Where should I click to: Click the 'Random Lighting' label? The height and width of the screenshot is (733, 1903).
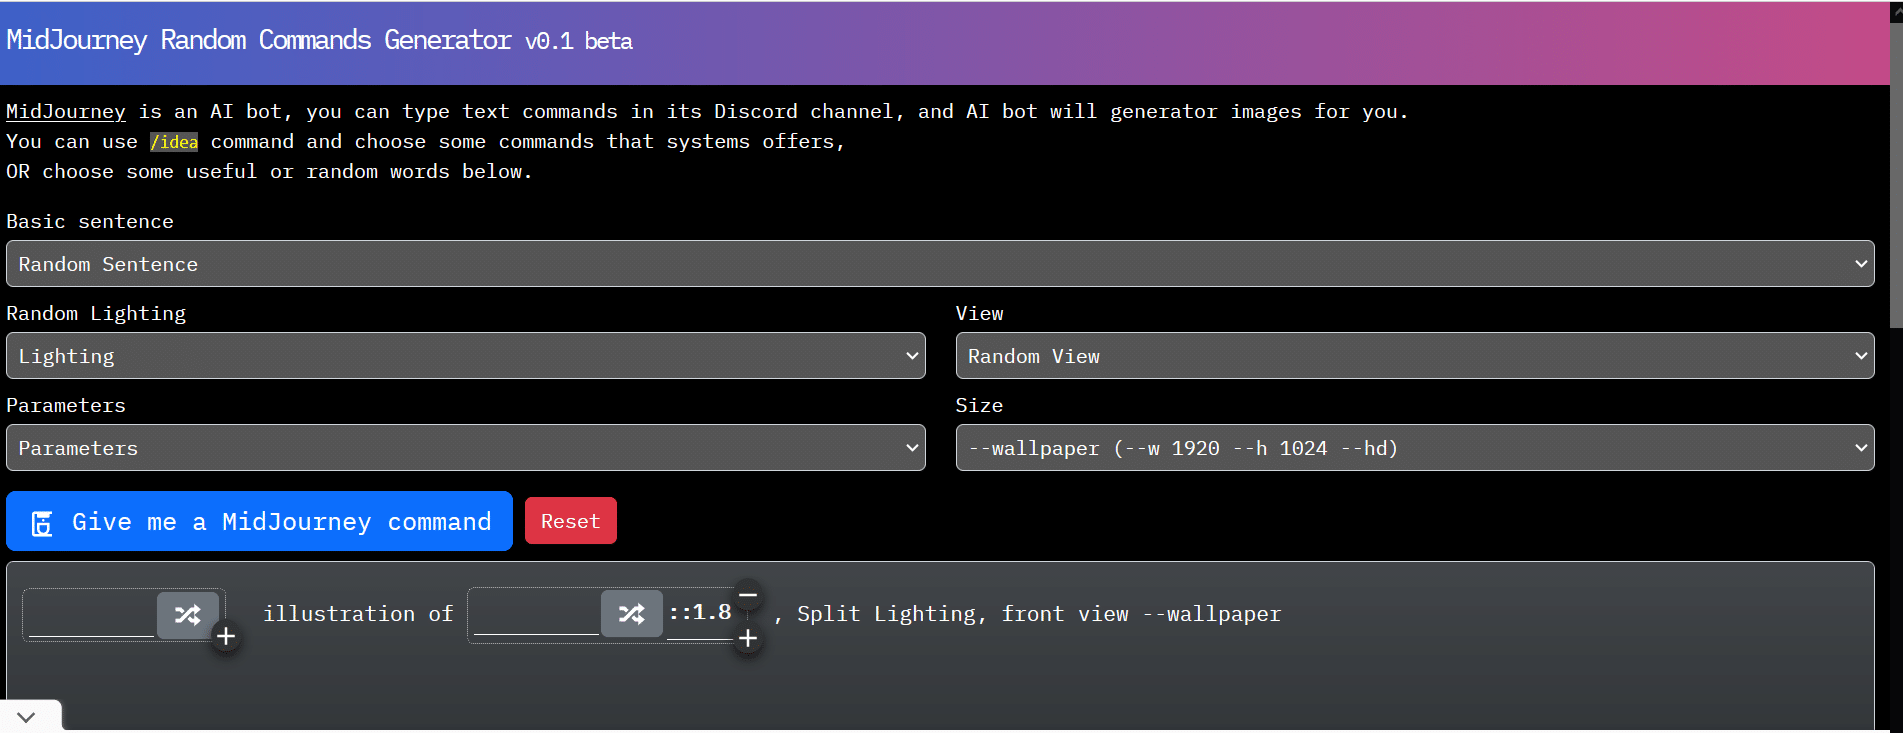point(96,313)
